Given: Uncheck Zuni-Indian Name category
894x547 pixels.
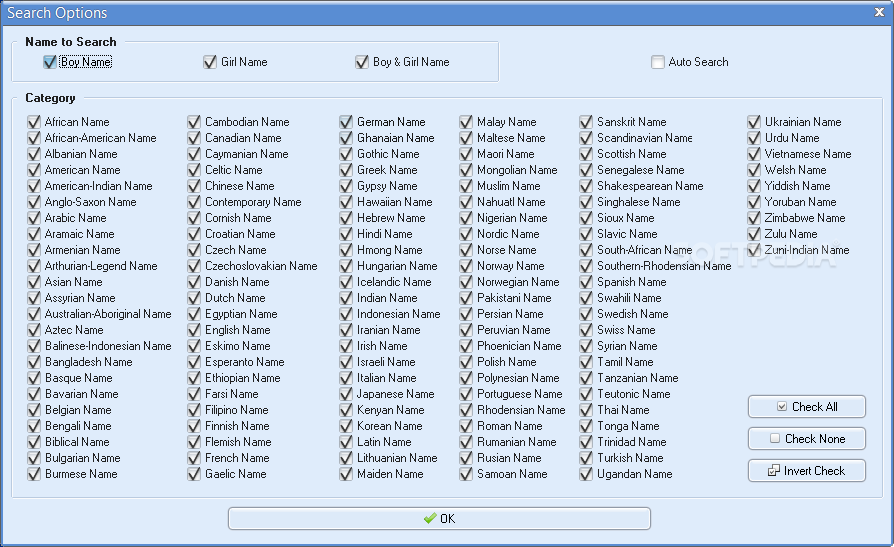Looking at the screenshot, I should [x=754, y=250].
